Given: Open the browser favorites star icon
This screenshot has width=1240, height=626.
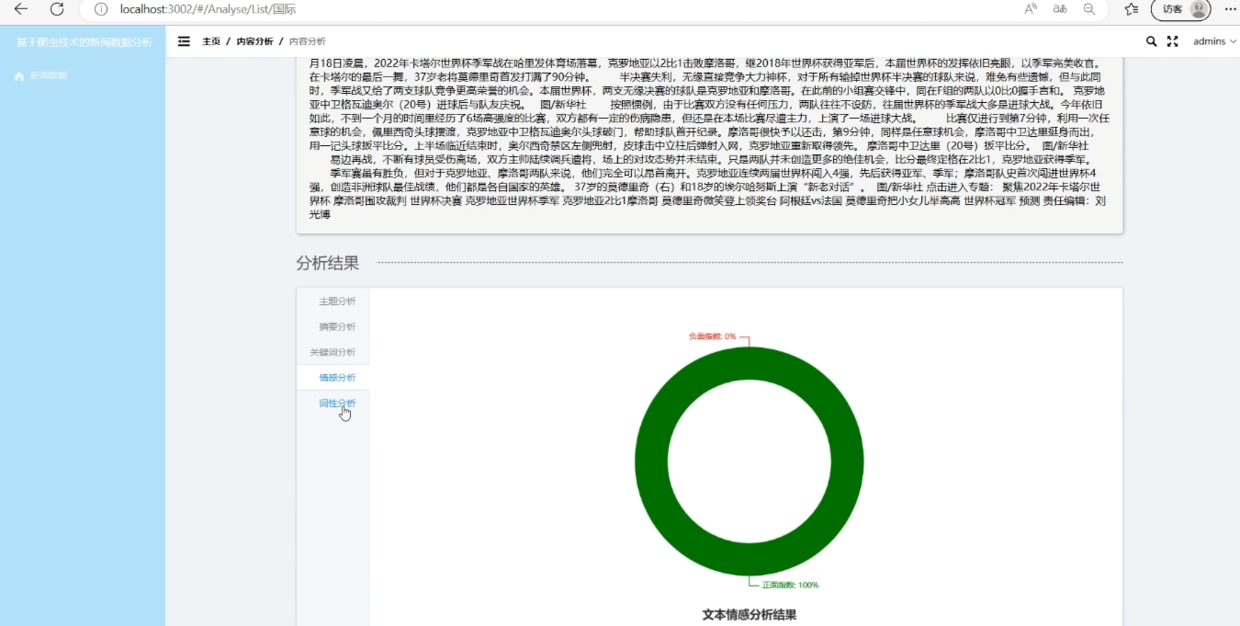Looking at the screenshot, I should pyautogui.click(x=1131, y=9).
